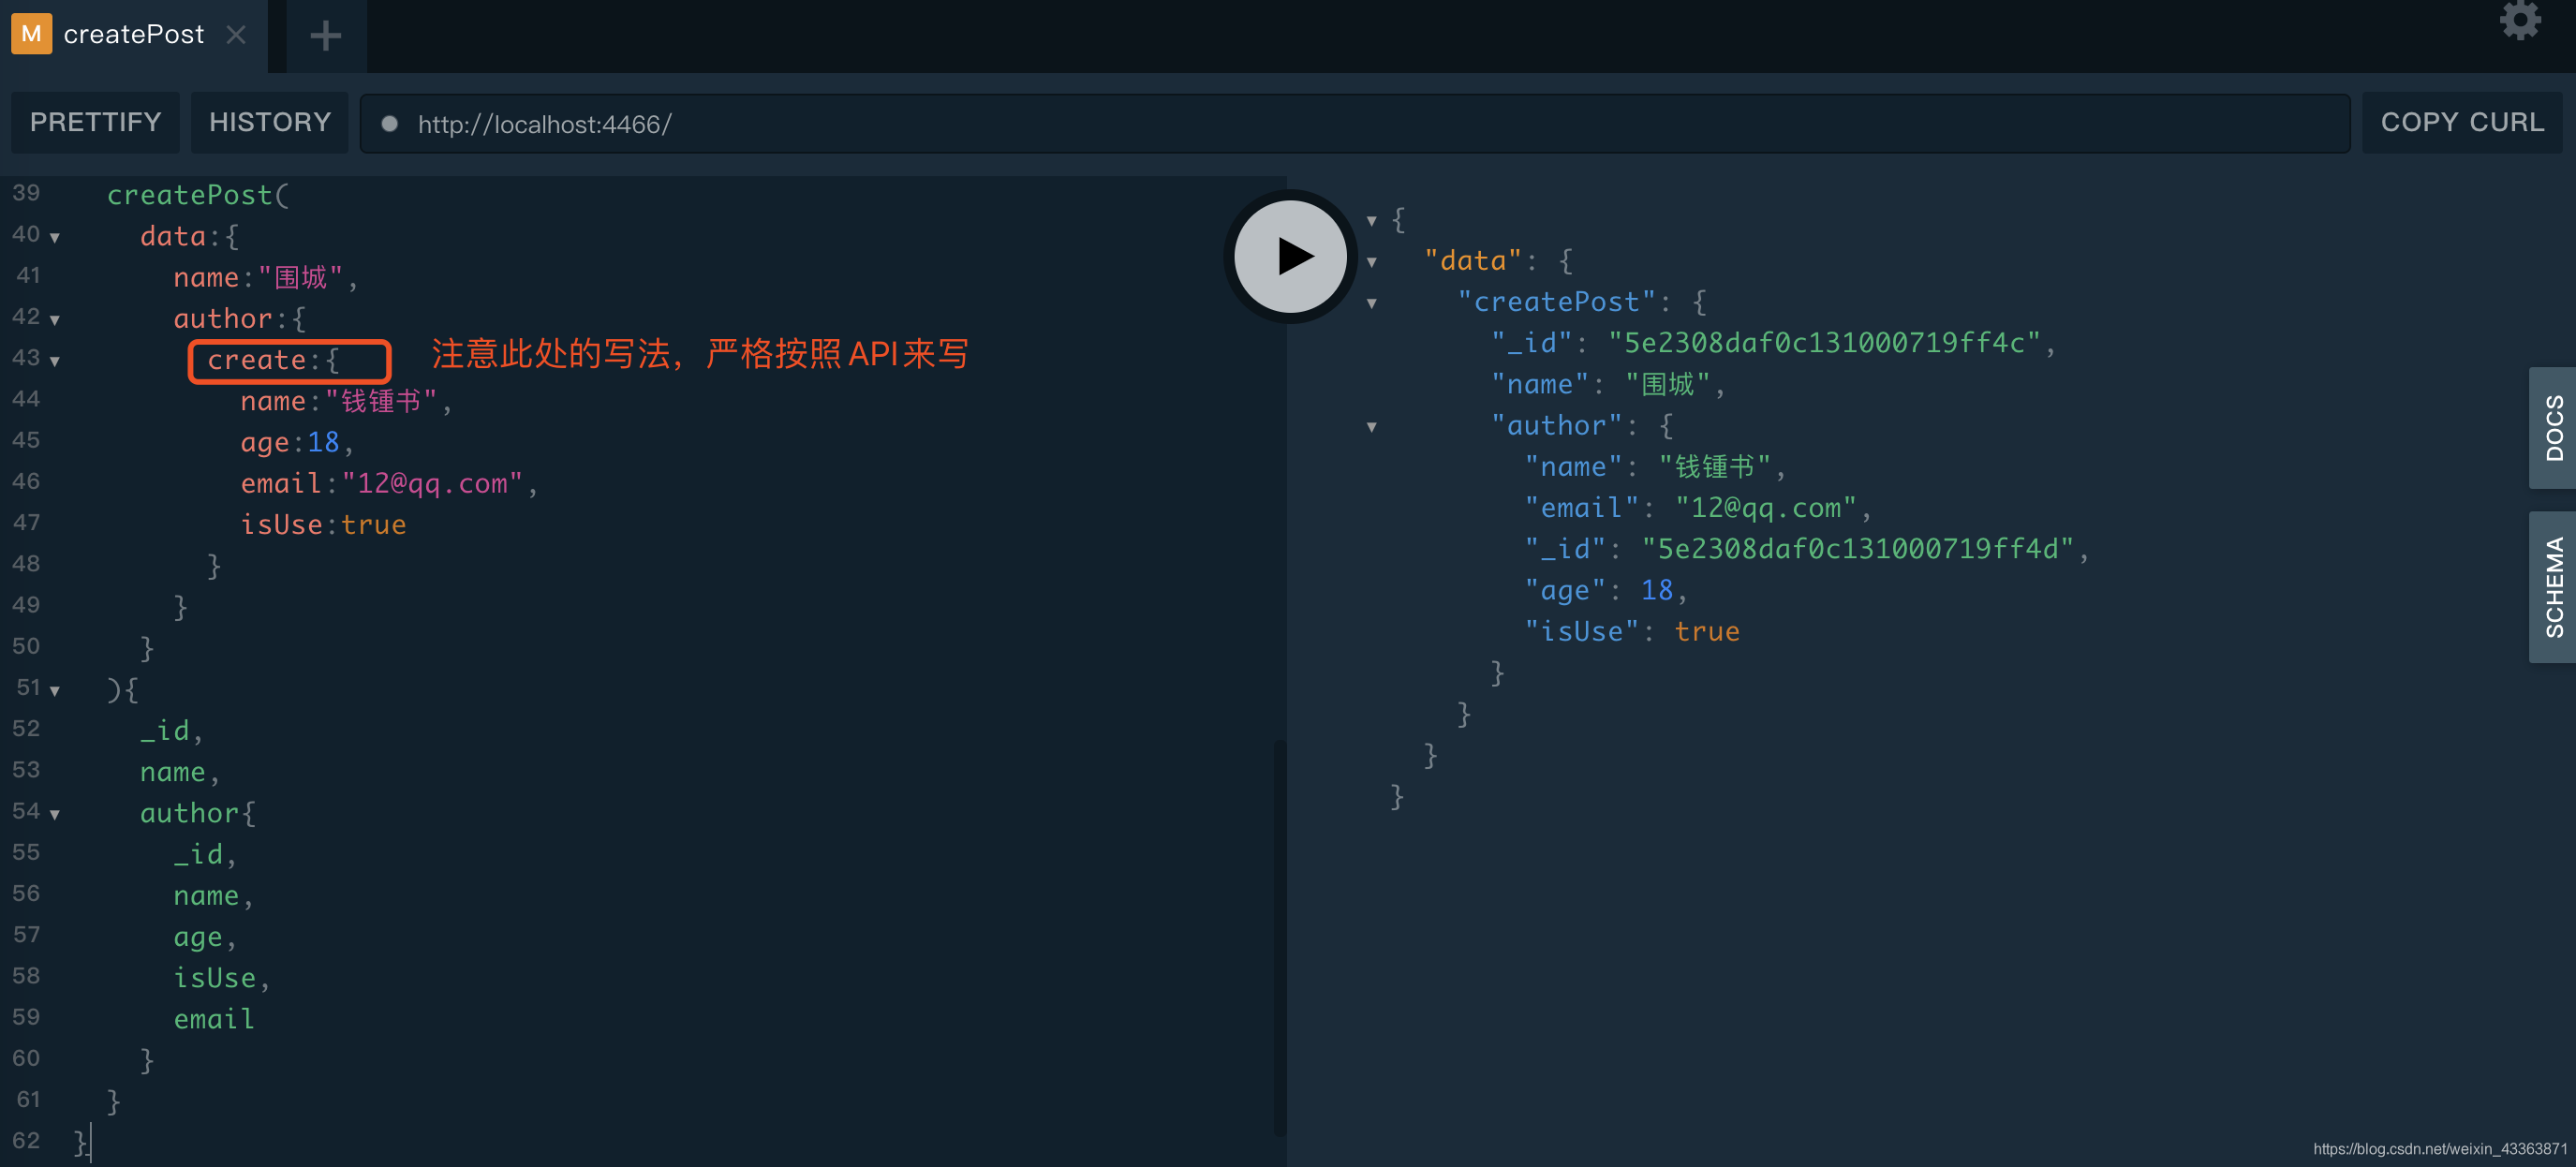2576x1167 pixels.
Task: Collapse the author block on line 42
Action: point(55,320)
